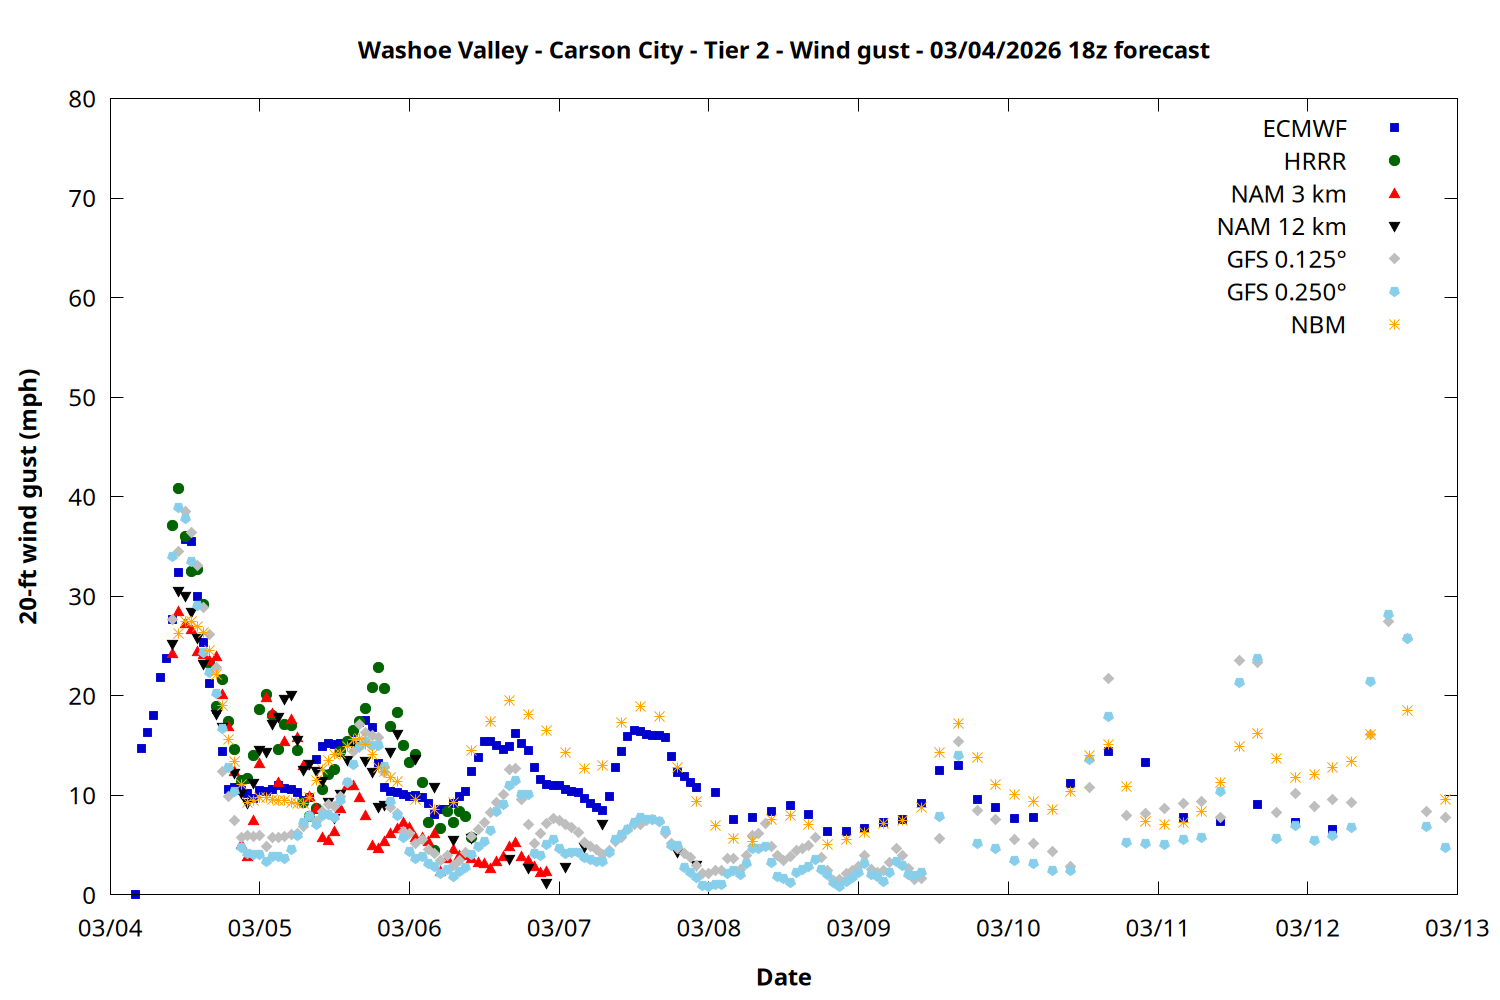
Task: Select the ECMWF legend label text
Action: (1304, 129)
